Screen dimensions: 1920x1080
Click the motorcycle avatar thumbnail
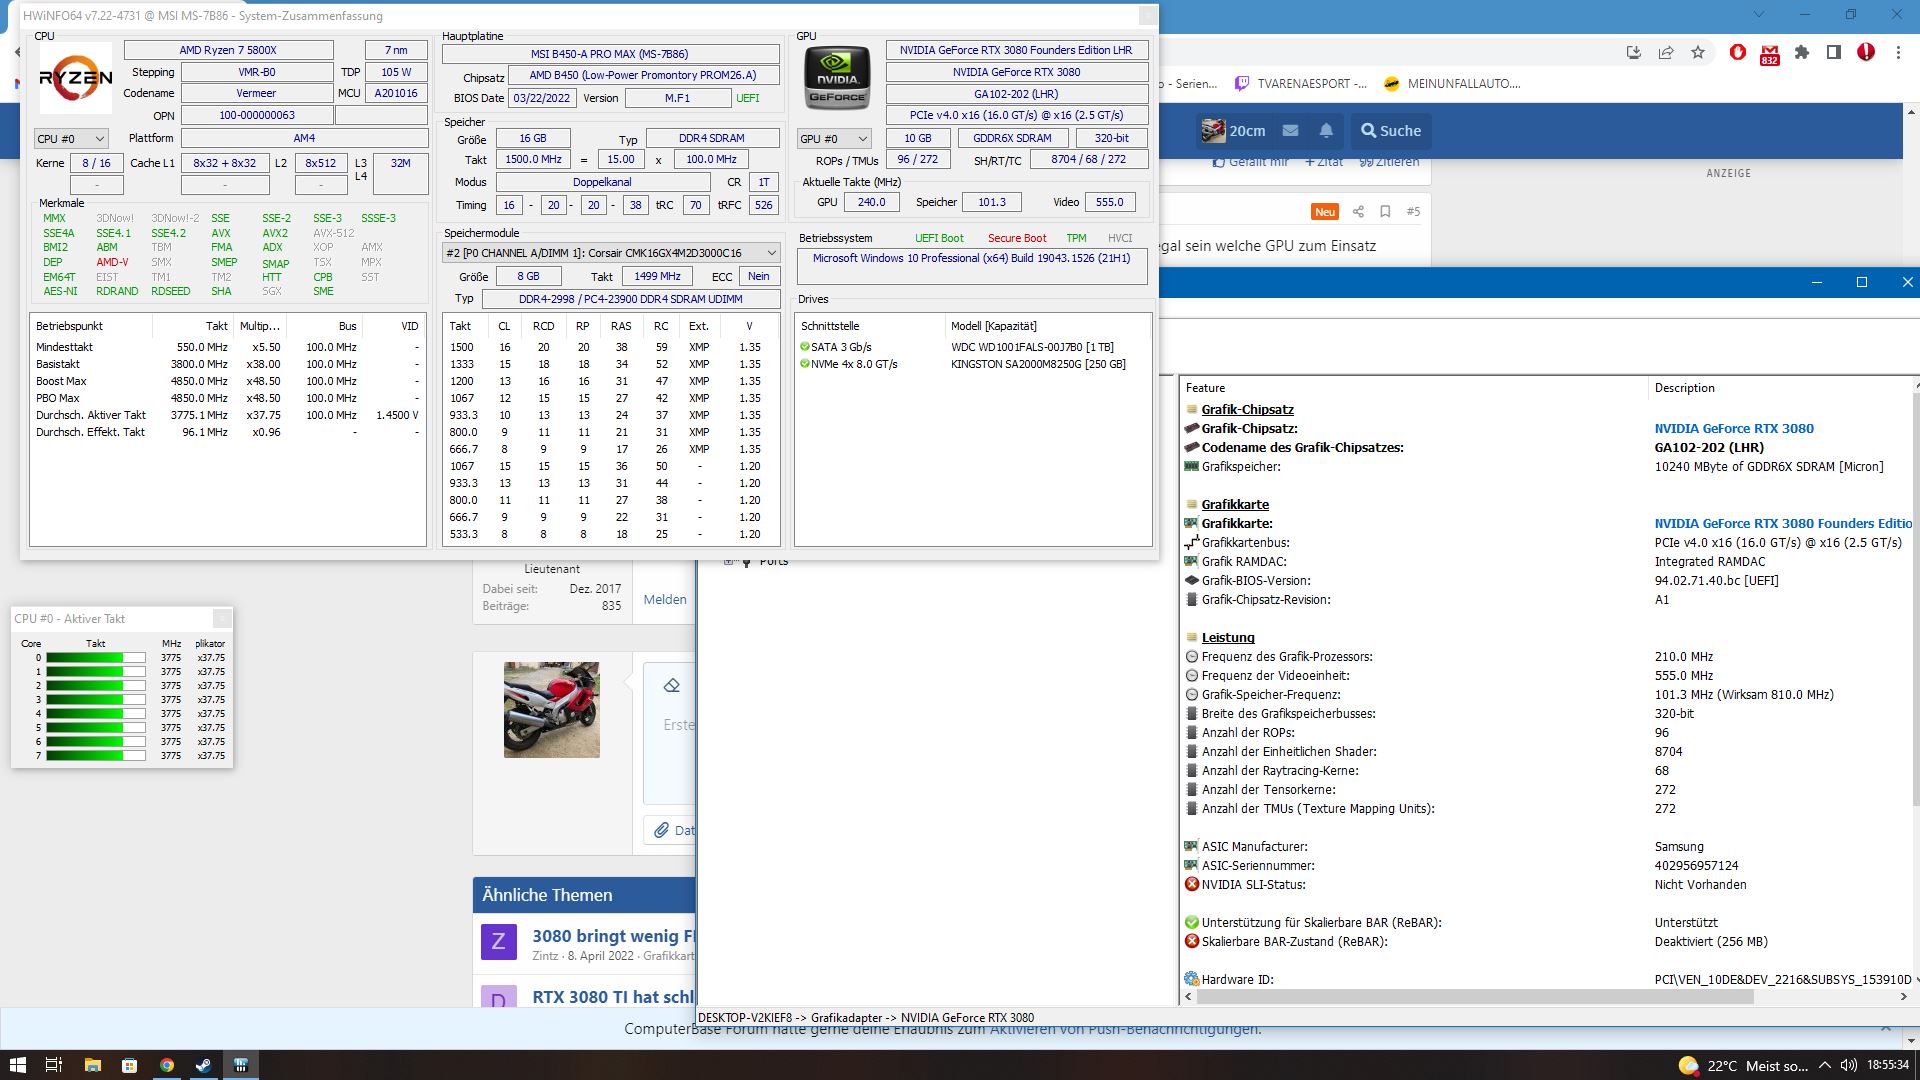click(551, 709)
